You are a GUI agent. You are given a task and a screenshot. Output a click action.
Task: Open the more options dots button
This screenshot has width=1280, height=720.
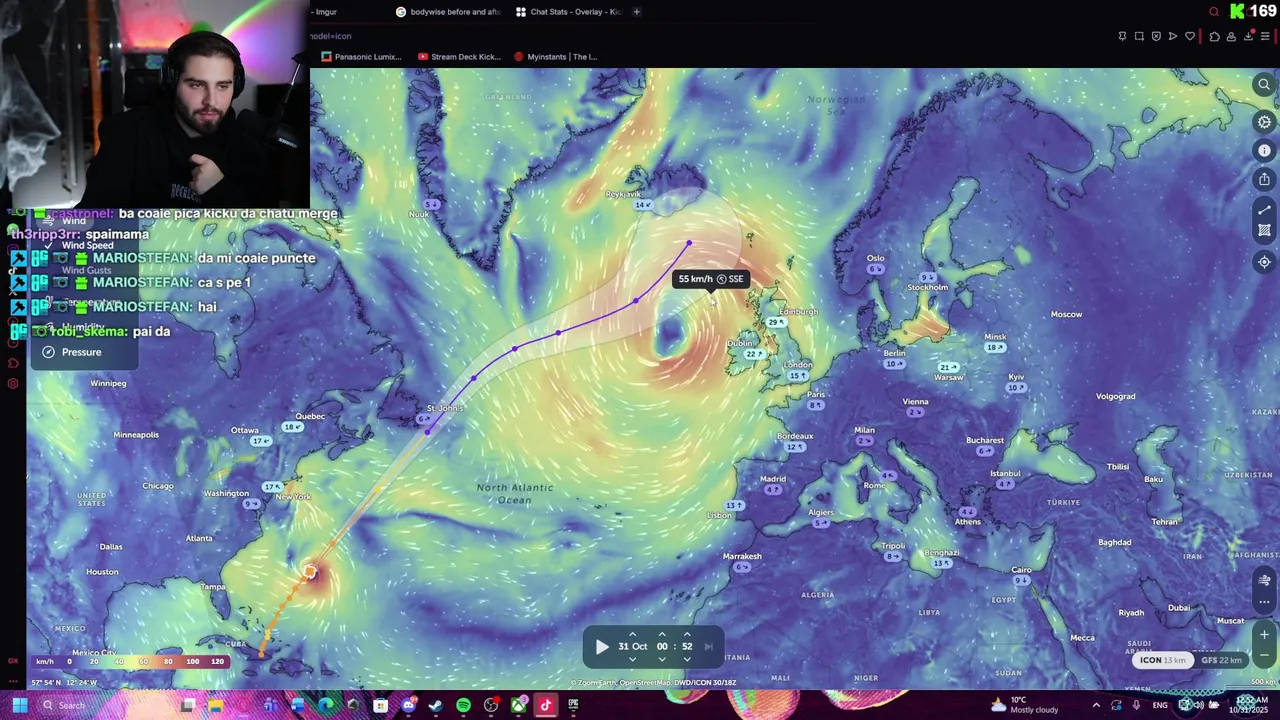tap(1264, 601)
